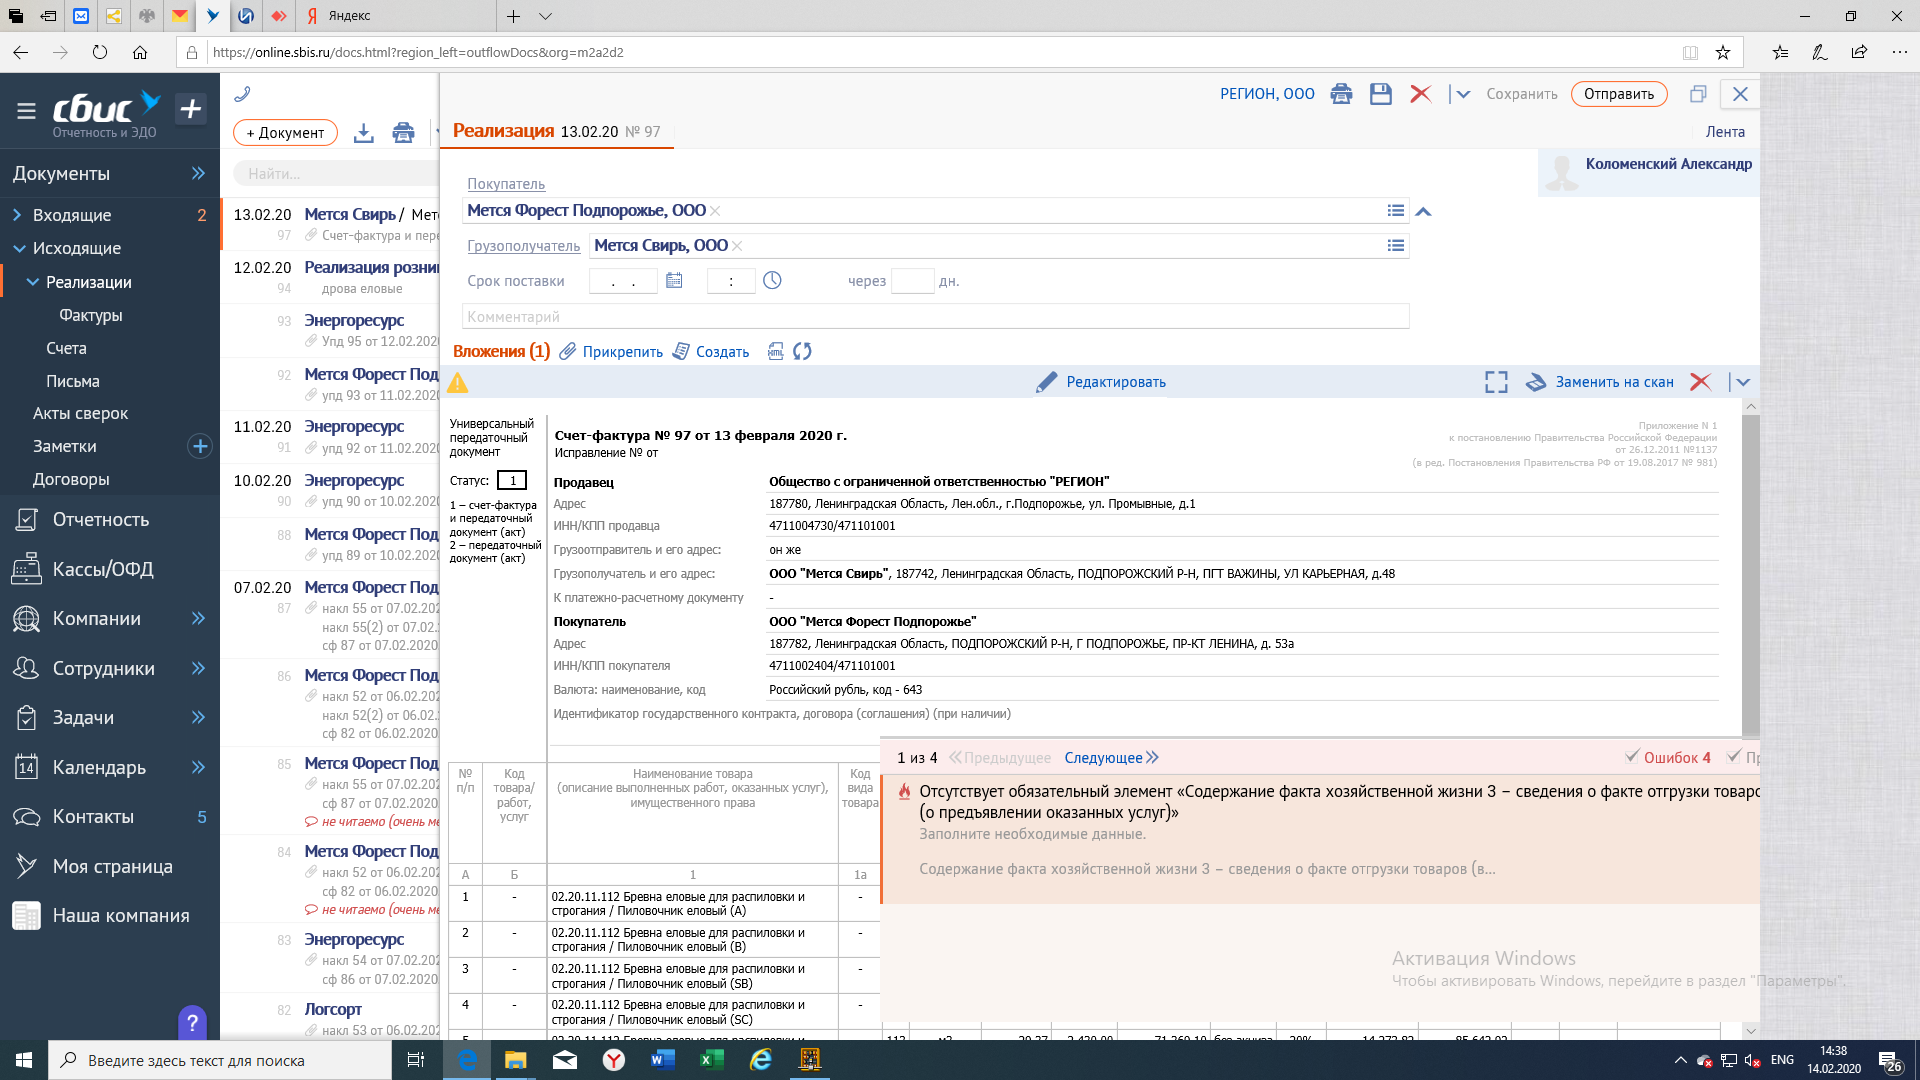This screenshot has width=1920, height=1080.
Task: Click the Грузополучатель link label
Action: (x=523, y=246)
